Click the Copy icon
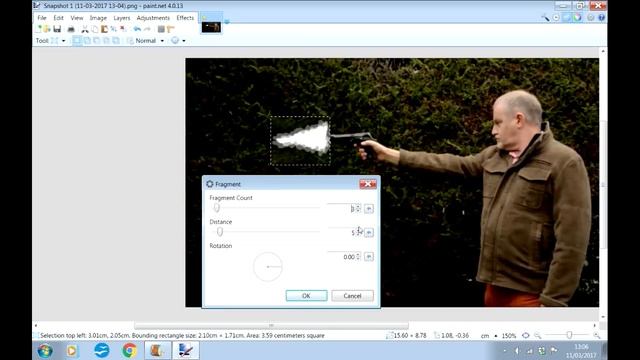Image resolution: width=640 pixels, height=360 pixels. [95, 29]
